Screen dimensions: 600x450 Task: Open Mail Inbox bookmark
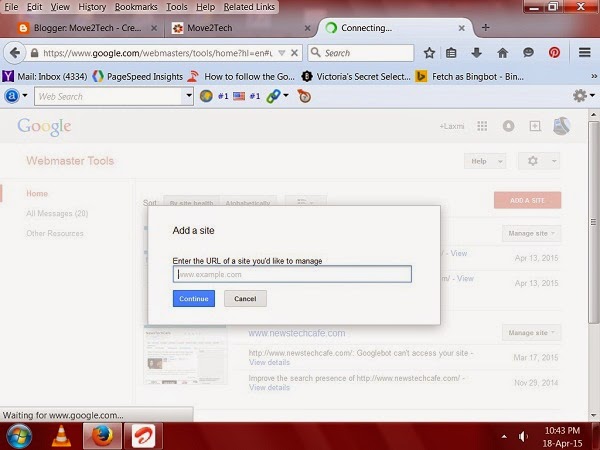(45, 77)
